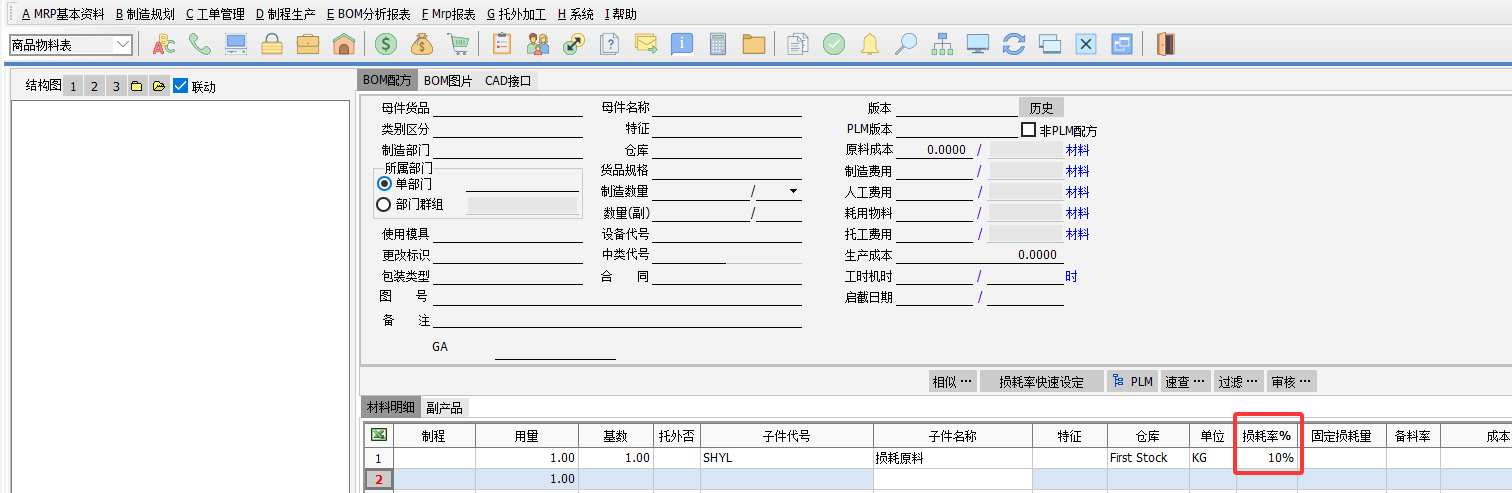Expand the 制造数量 unit dropdown arrow
Image resolution: width=1512 pixels, height=493 pixels.
(793, 191)
